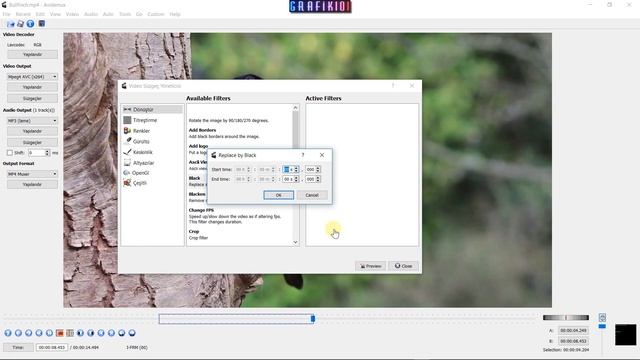640x360 pixels.
Task: Select the Crop filter entry
Action: click(x=240, y=235)
